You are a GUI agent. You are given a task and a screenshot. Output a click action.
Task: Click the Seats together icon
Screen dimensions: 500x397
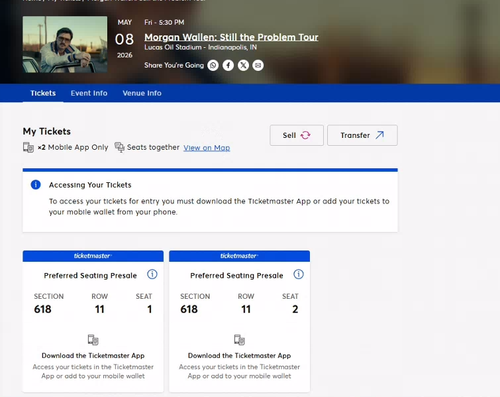point(119,147)
